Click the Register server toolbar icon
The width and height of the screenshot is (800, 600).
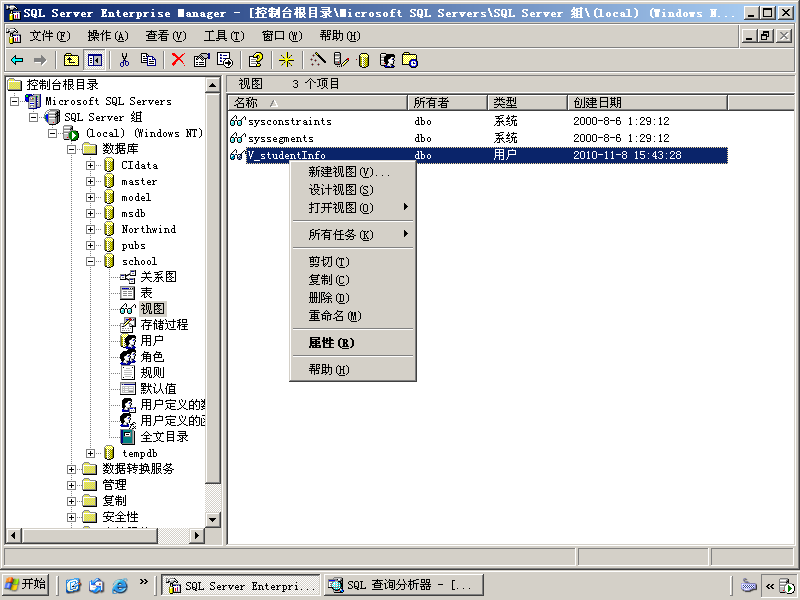pos(341,60)
